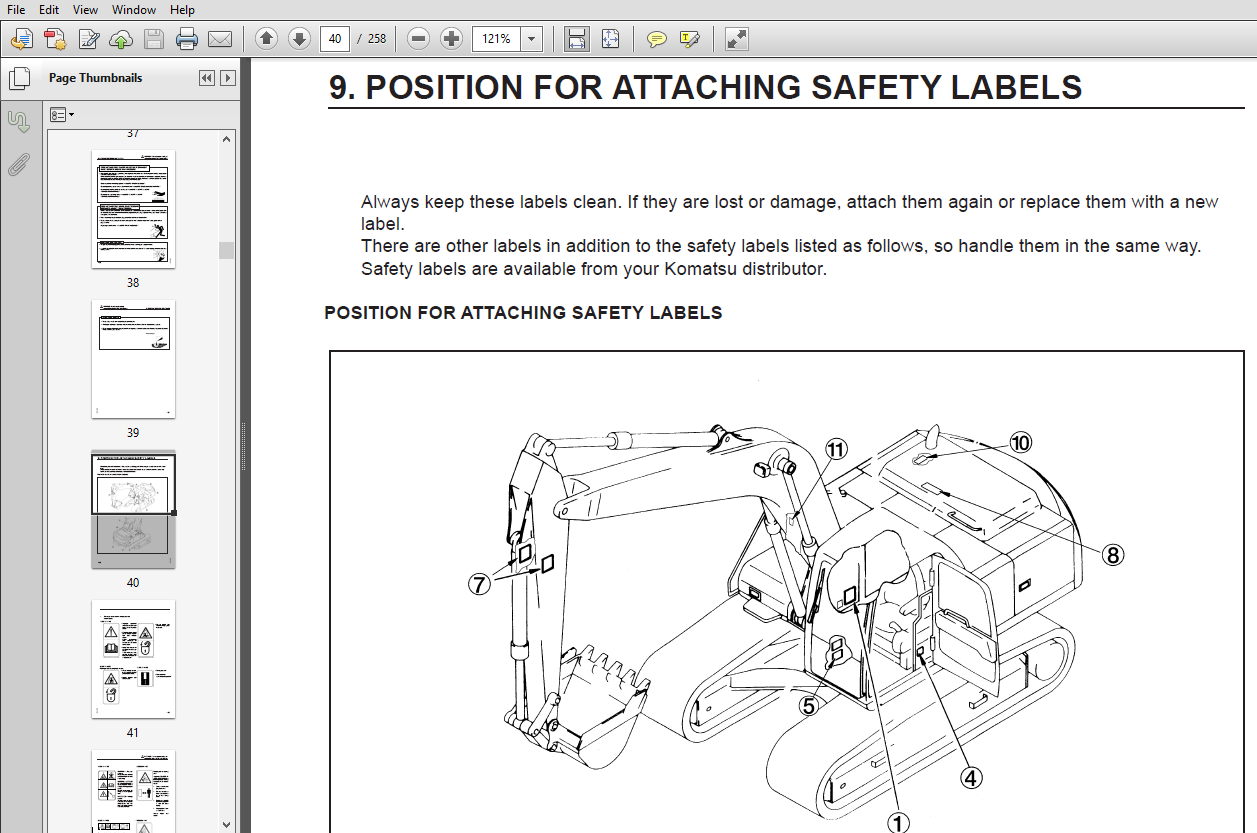
Task: Select page 38 thumbnail
Action: [133, 209]
